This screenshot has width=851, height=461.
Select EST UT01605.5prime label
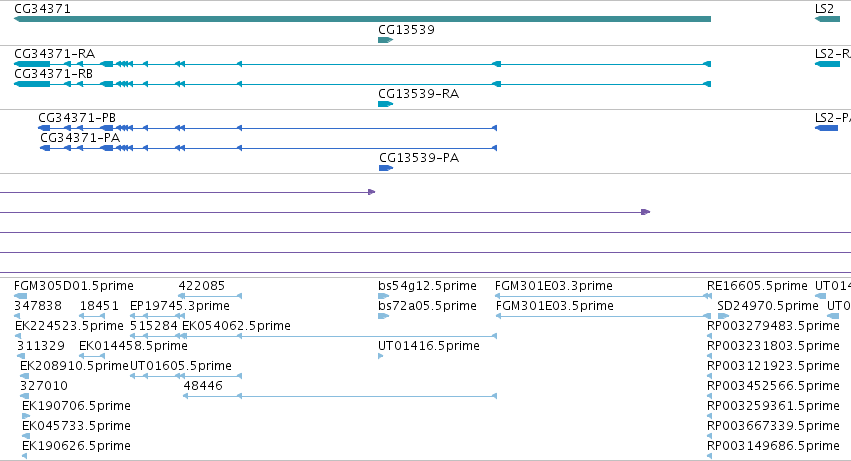click(x=181, y=367)
